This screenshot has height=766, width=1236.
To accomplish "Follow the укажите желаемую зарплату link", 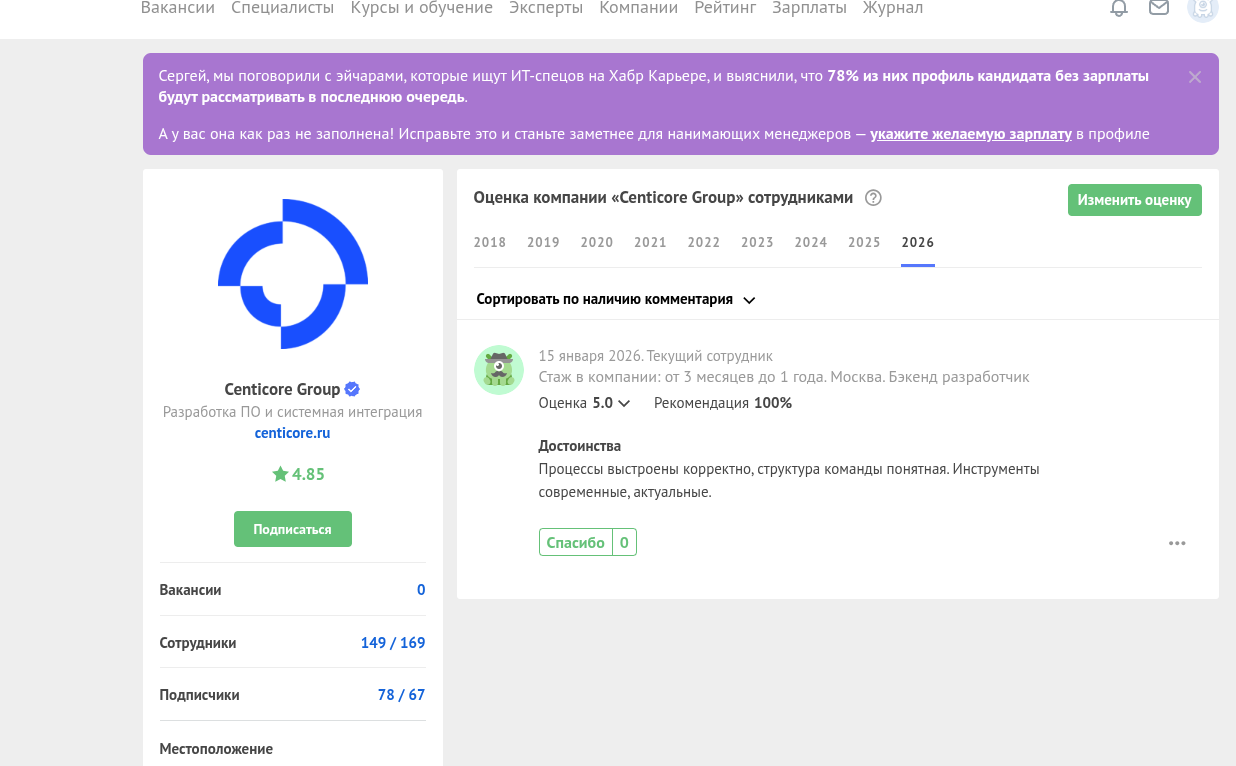I will pos(971,134).
